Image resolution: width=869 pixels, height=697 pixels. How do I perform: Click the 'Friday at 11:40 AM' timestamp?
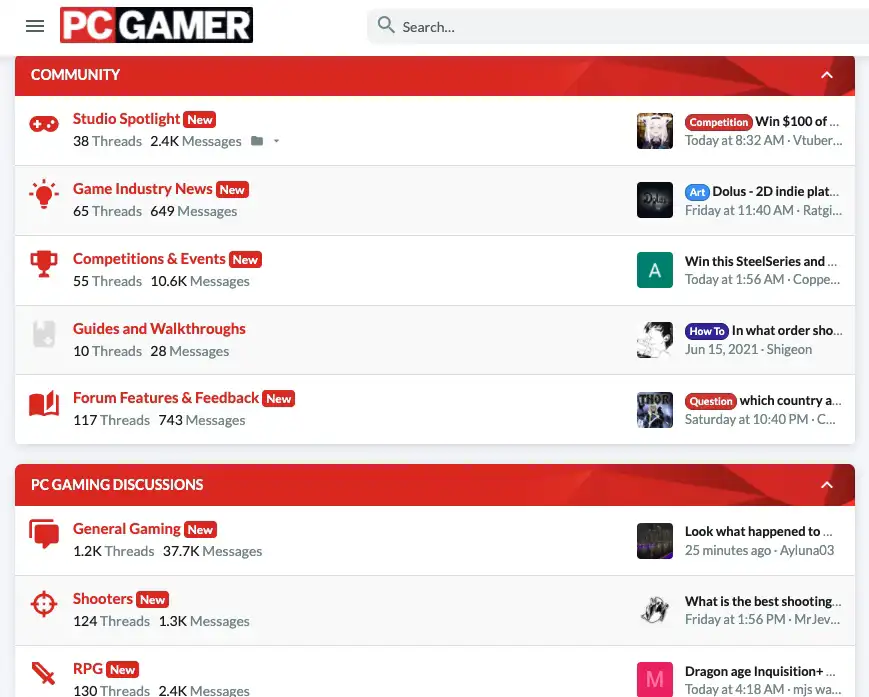click(739, 210)
